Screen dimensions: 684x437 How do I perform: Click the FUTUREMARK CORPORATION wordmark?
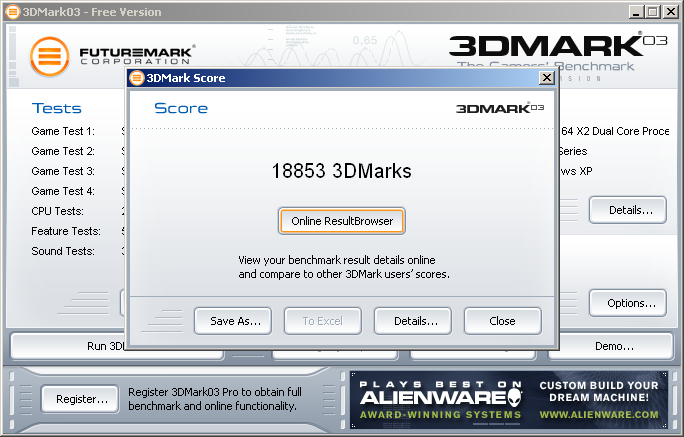[x=137, y=56]
